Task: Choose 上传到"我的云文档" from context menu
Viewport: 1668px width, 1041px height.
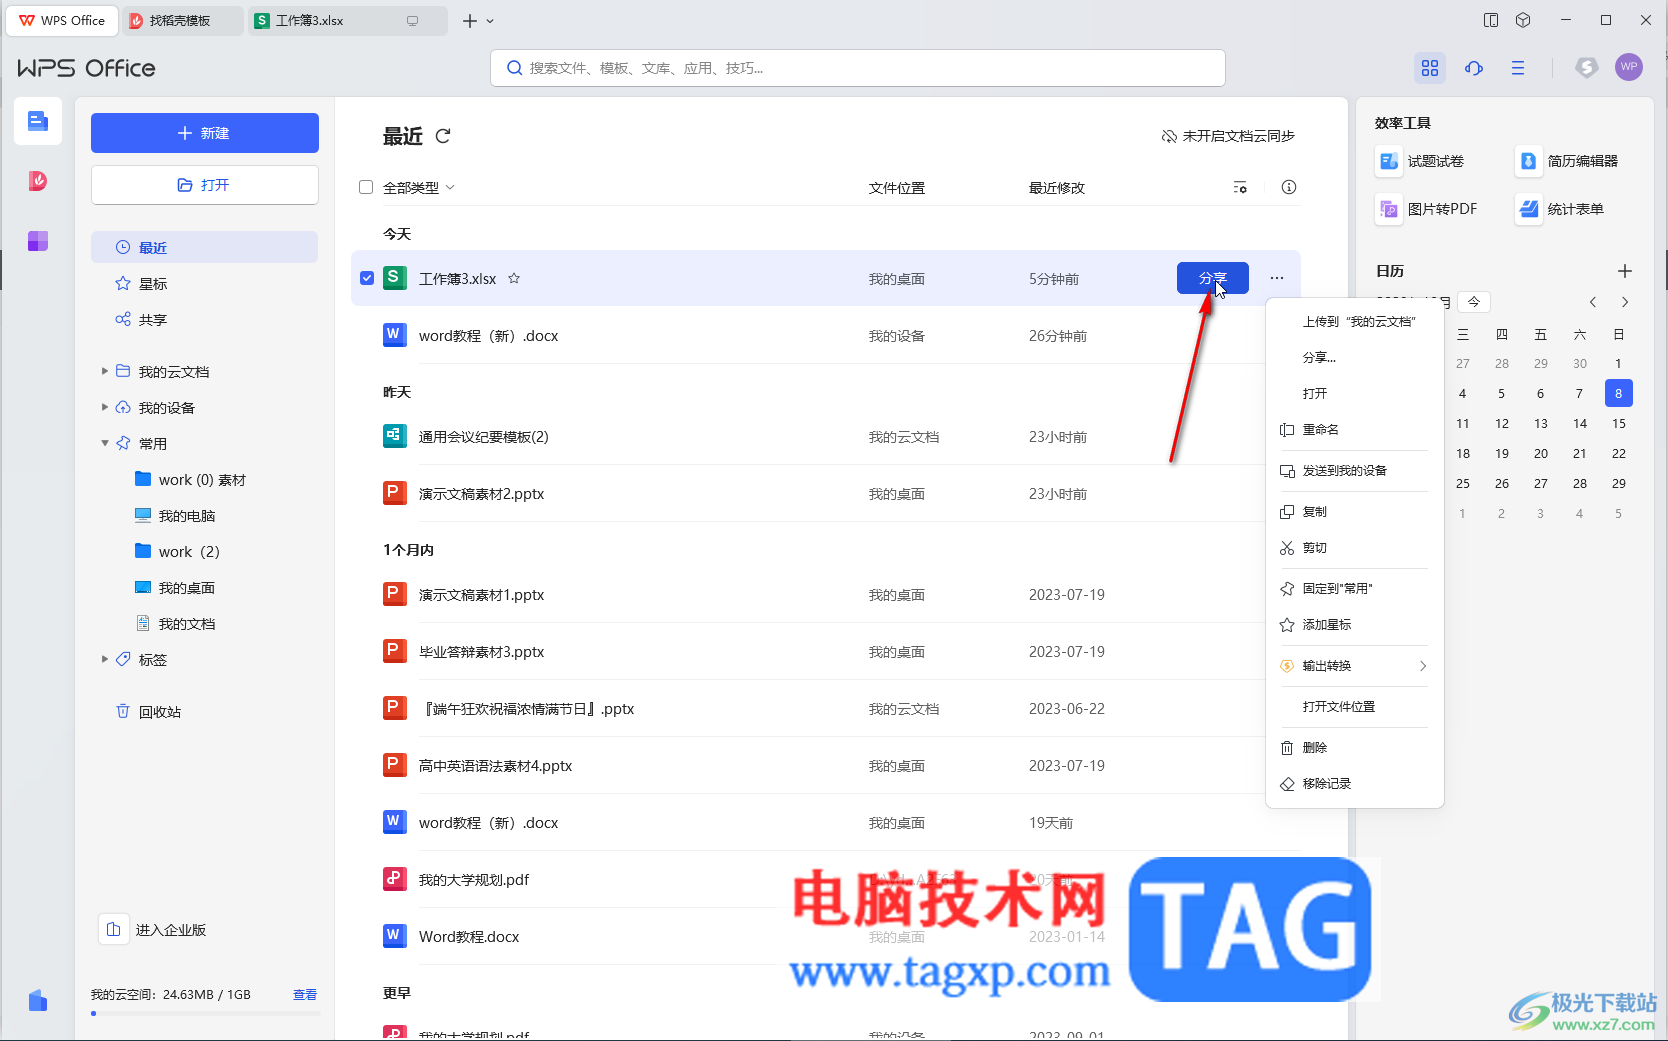Action: click(1354, 322)
